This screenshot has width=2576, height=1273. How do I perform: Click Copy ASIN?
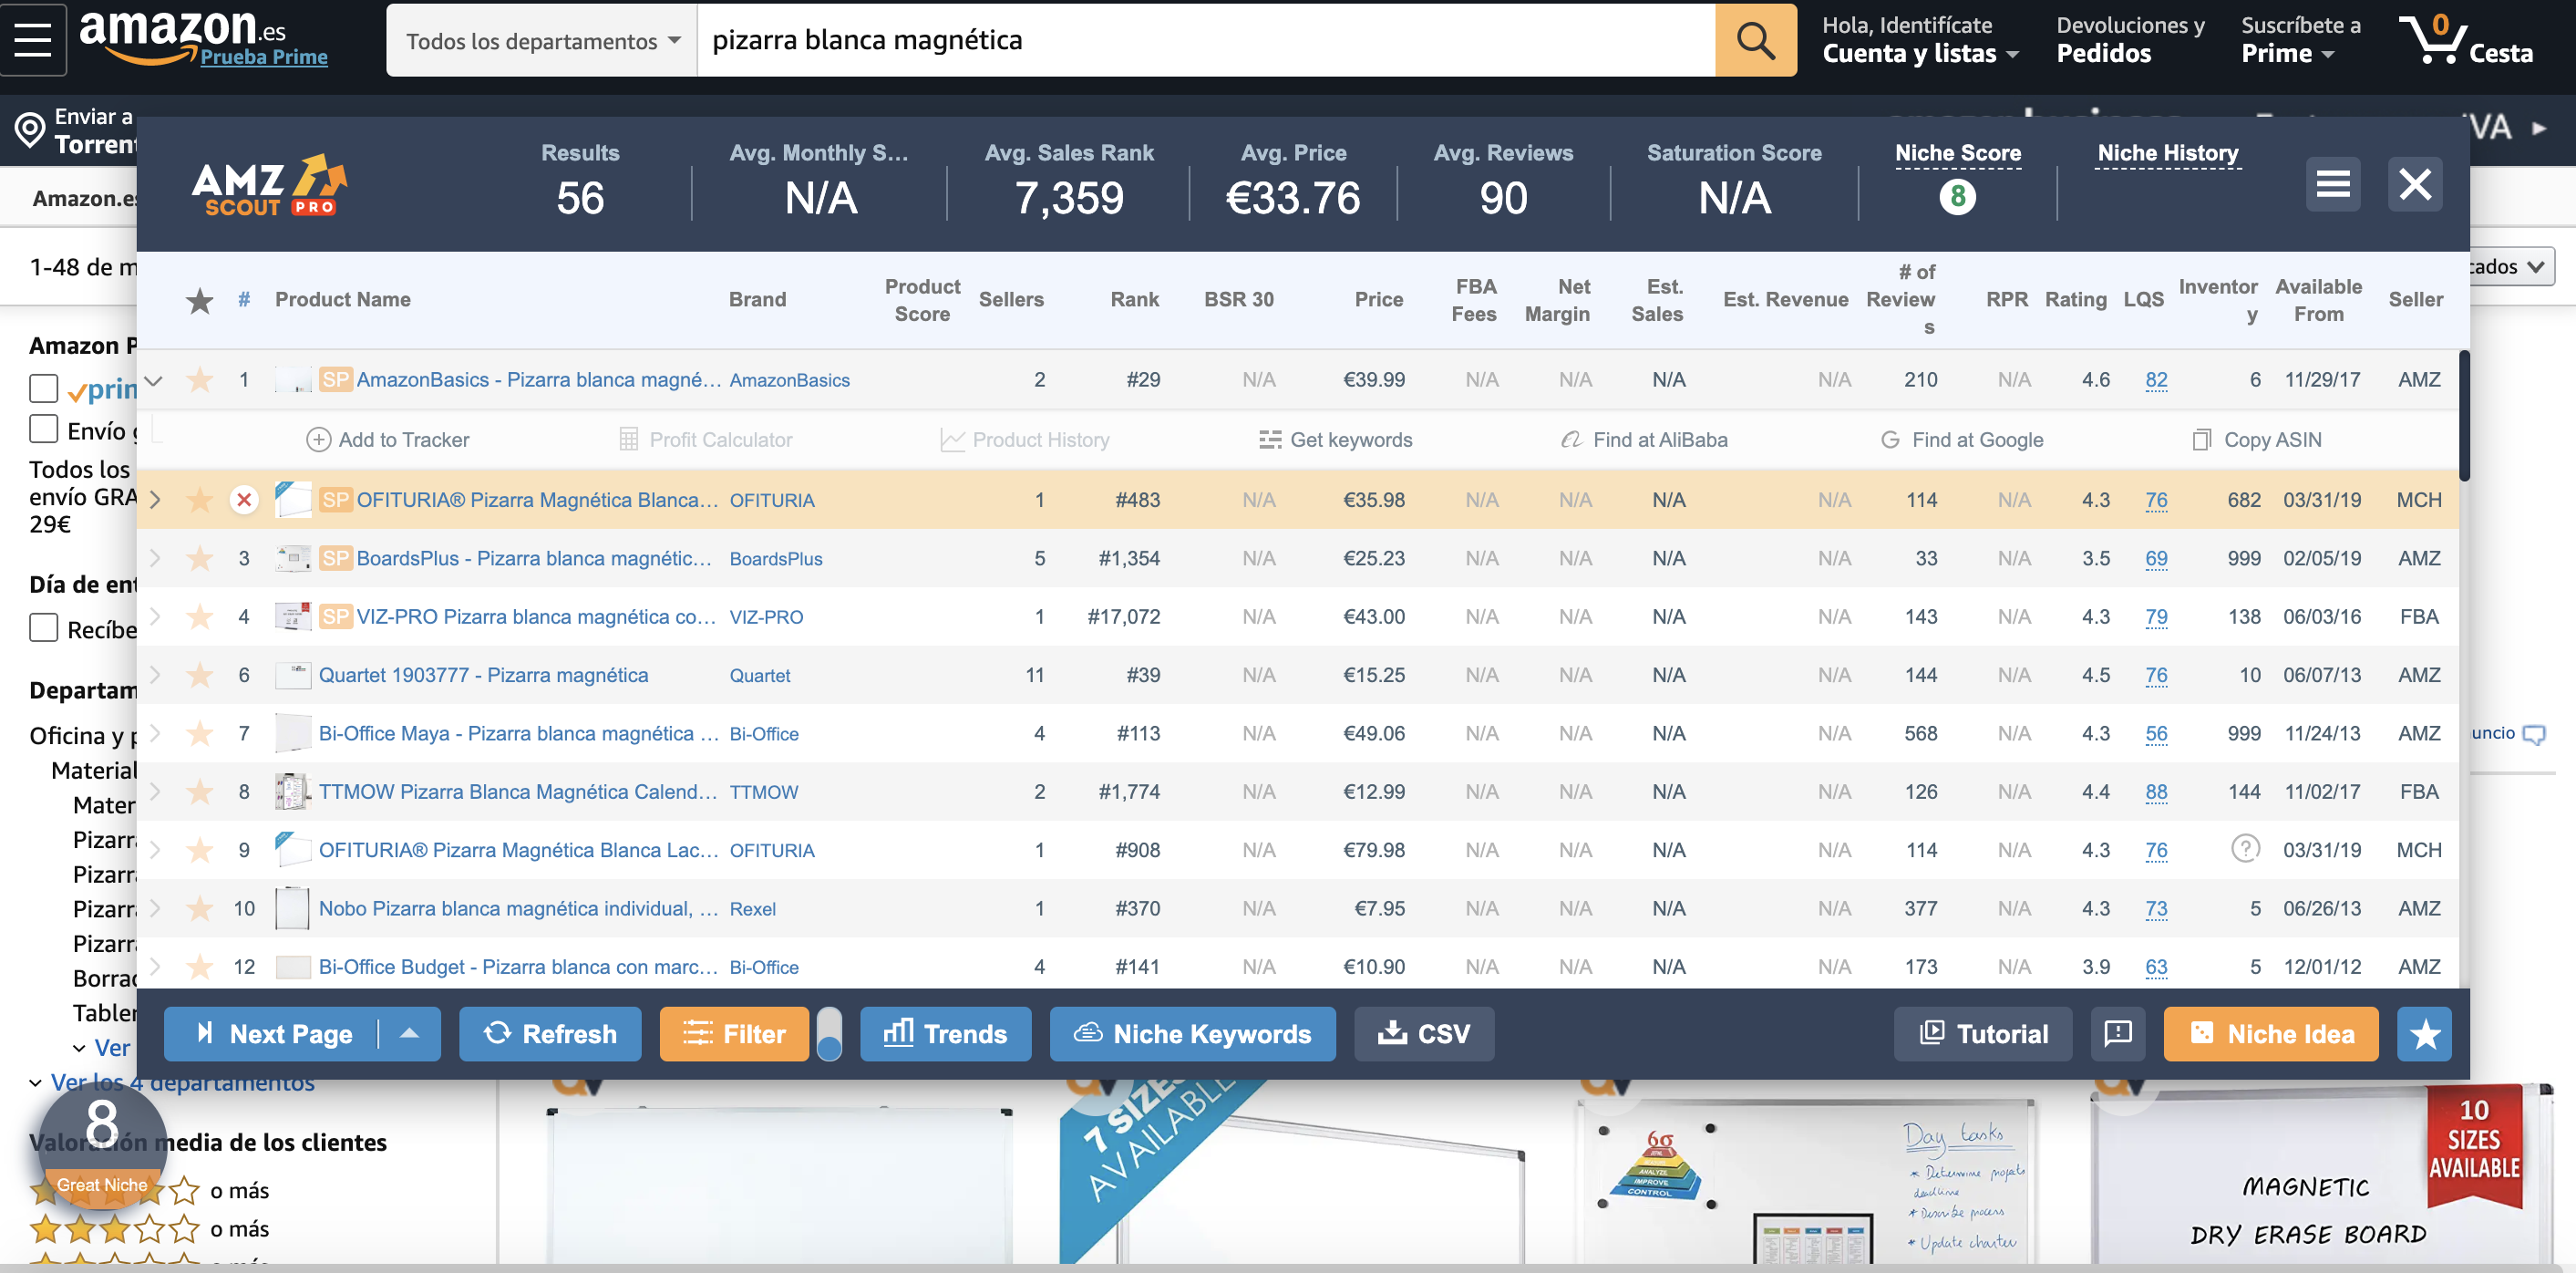click(x=2257, y=440)
